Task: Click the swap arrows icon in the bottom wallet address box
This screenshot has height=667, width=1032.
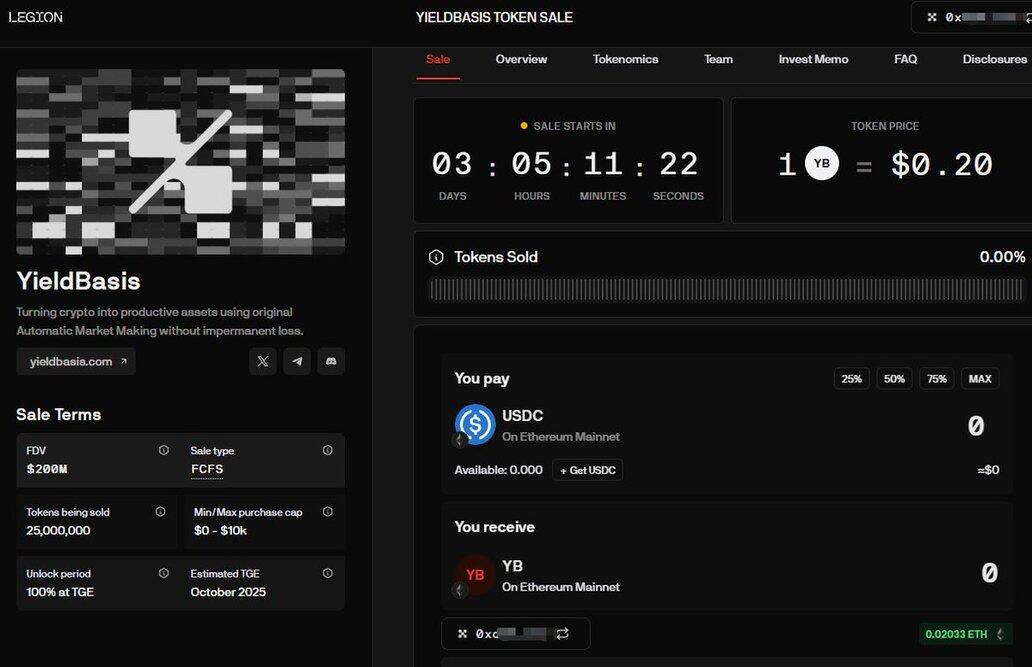Action: tap(562, 633)
